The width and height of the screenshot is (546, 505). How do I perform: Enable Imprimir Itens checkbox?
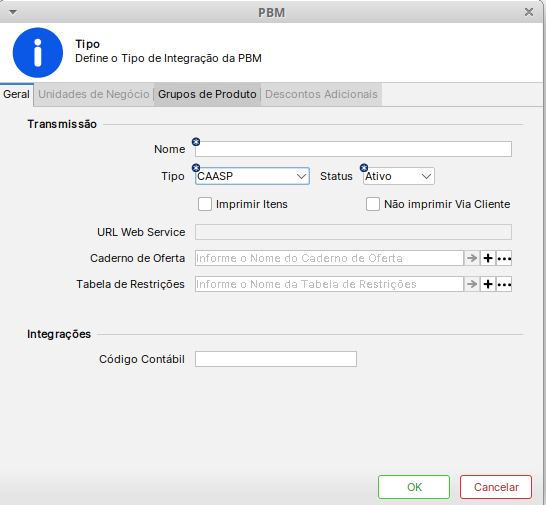(205, 204)
